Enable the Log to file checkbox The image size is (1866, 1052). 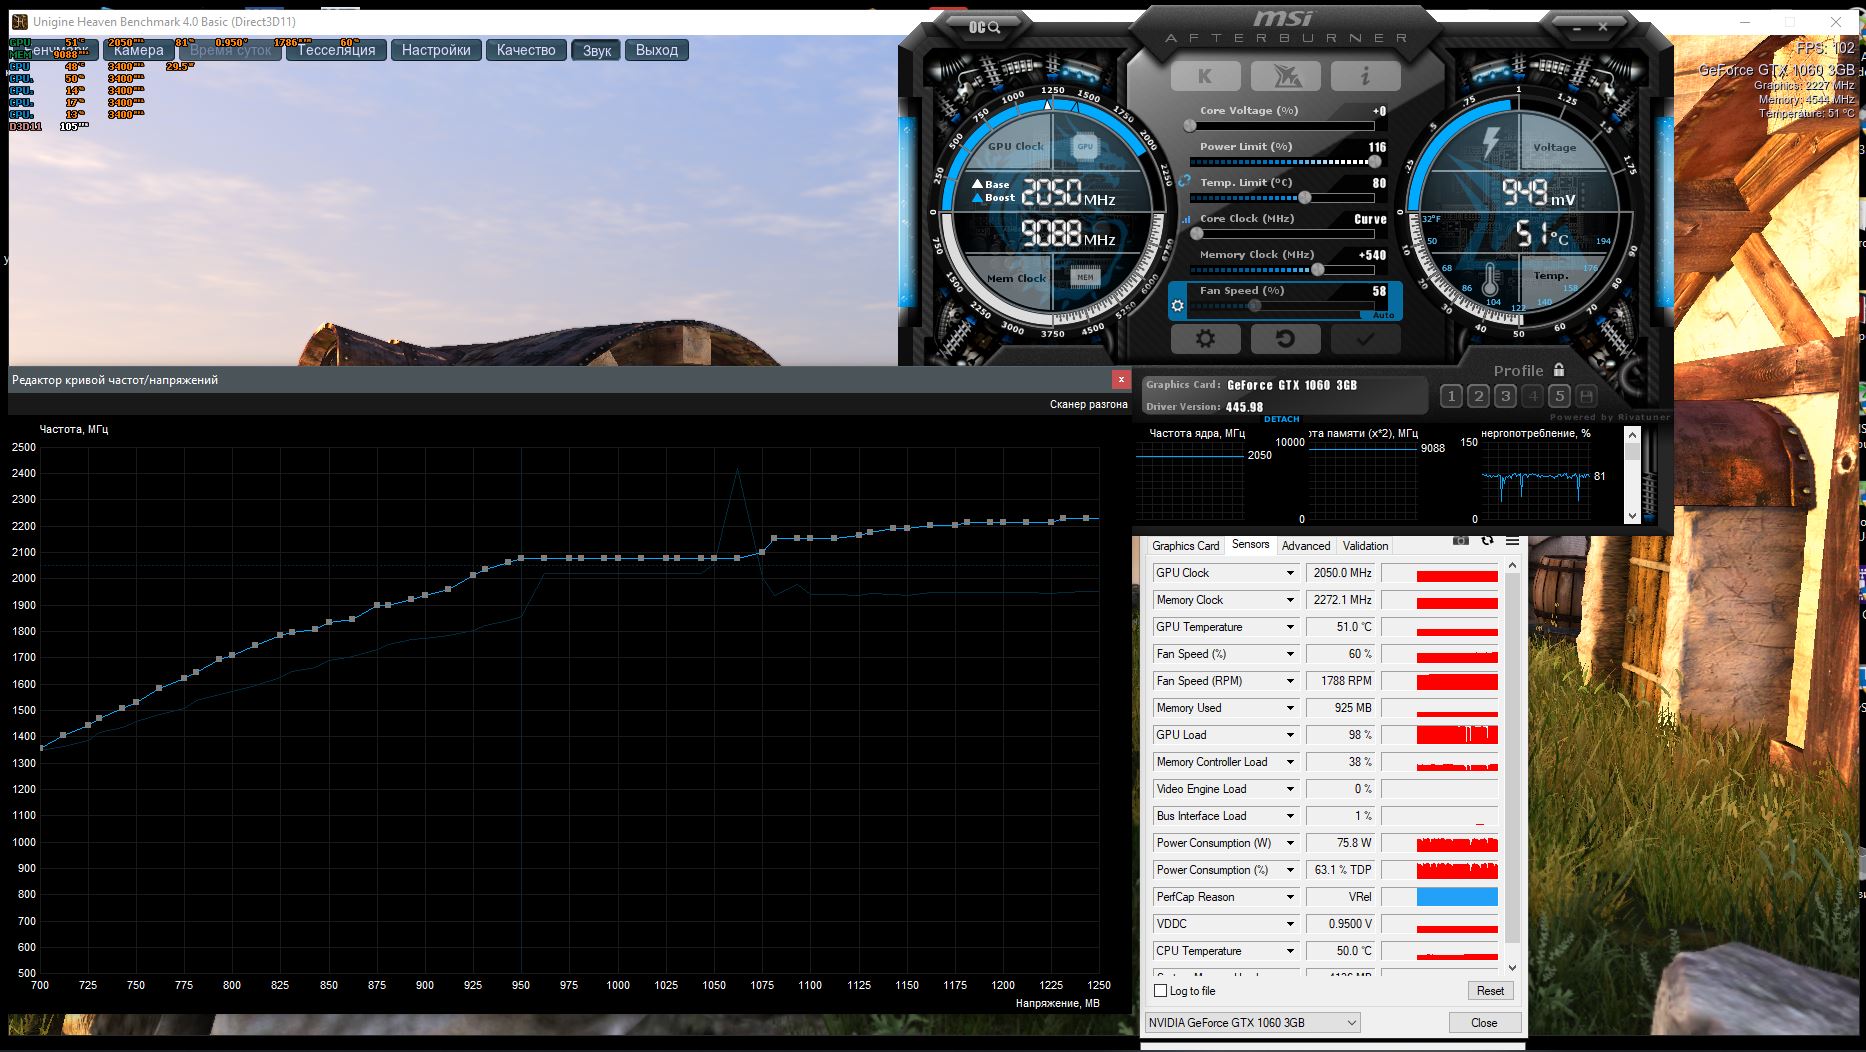click(x=1160, y=991)
